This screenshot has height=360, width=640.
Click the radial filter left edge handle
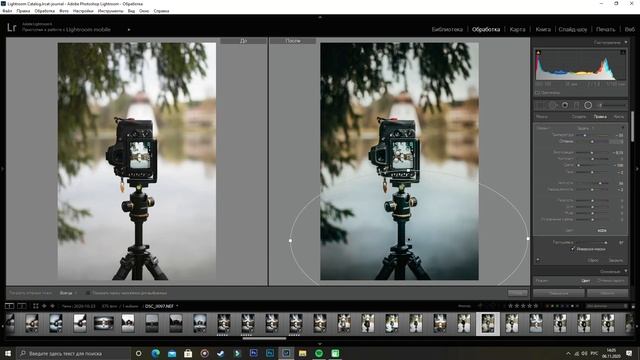coord(290,240)
